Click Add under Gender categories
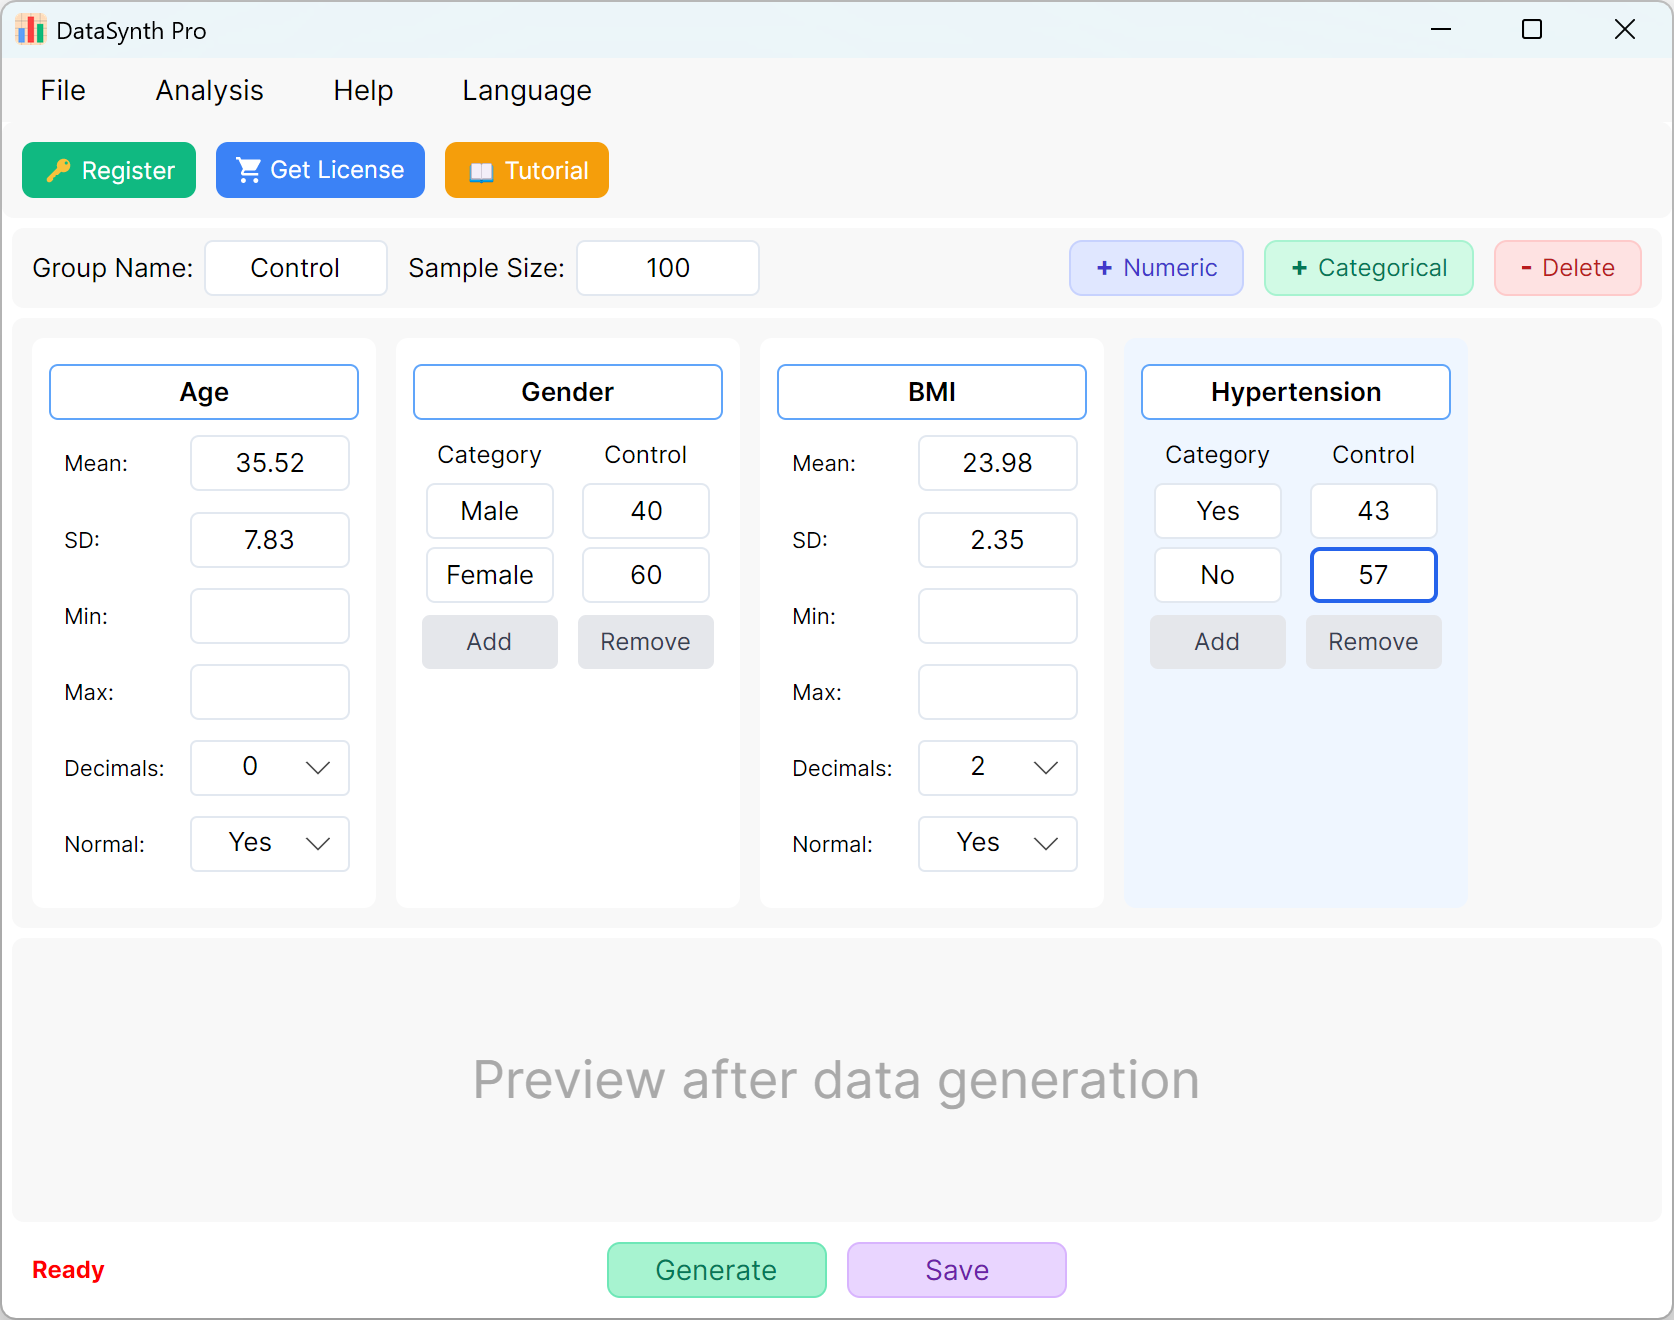Screen dimensions: 1674x1320 pos(490,642)
